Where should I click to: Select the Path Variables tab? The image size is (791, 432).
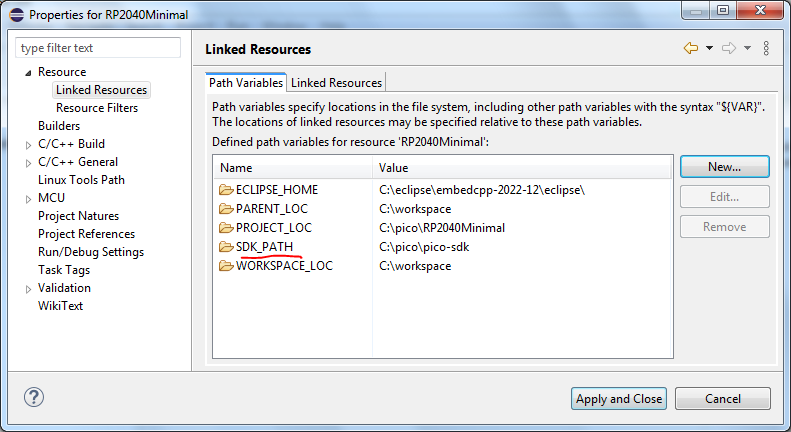[246, 83]
